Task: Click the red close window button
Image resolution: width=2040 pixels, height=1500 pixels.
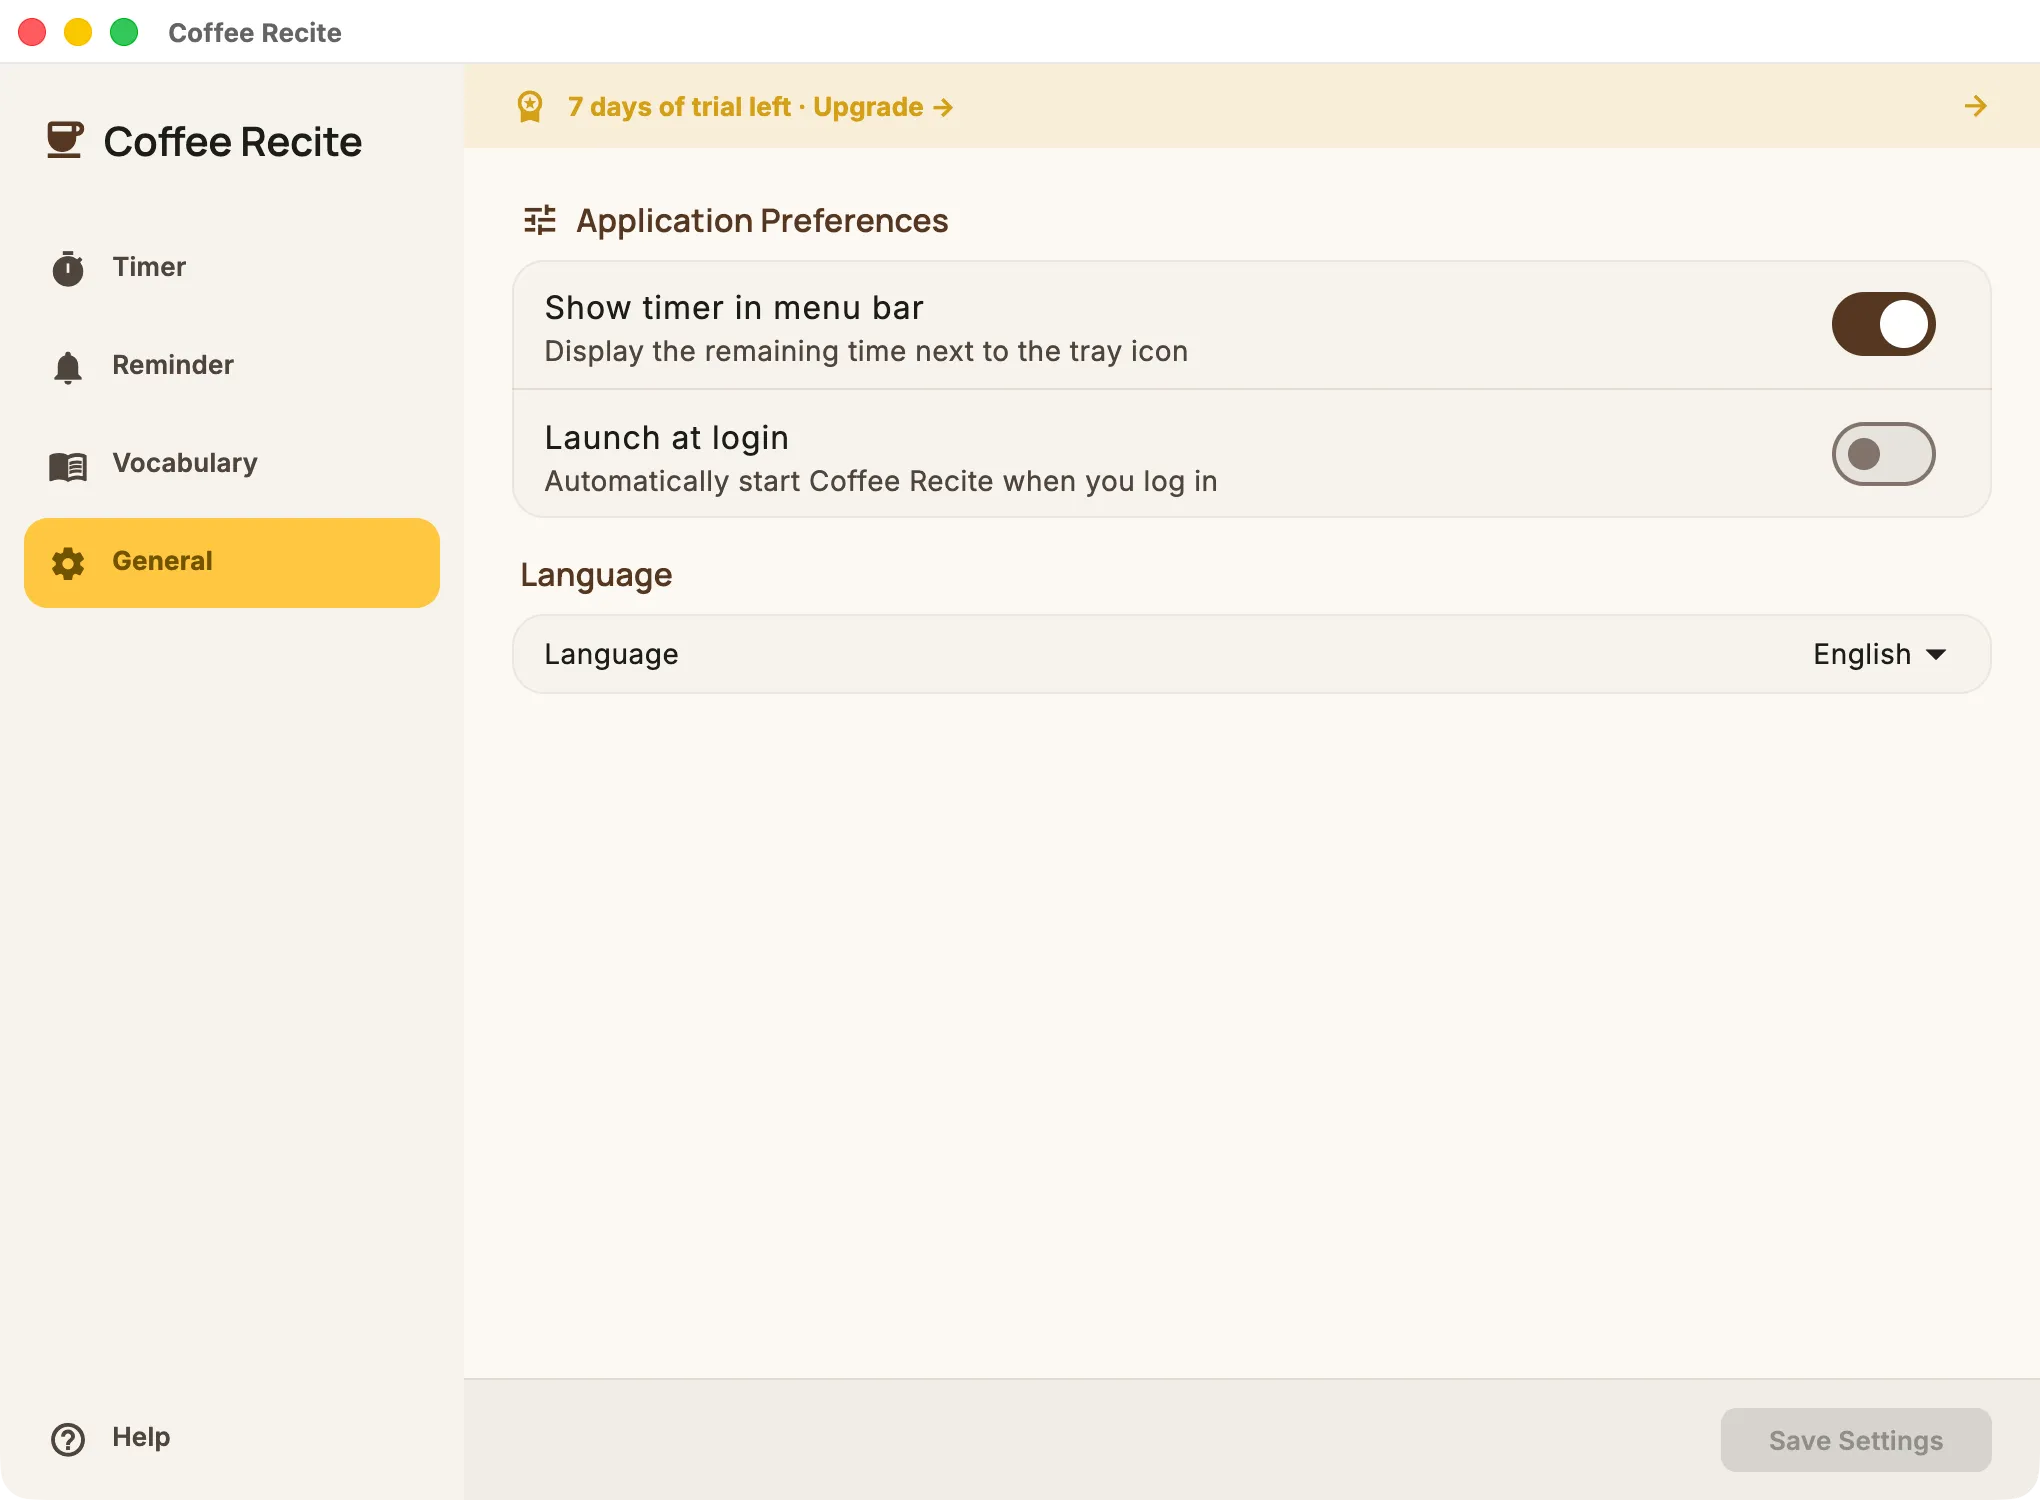Action: pyautogui.click(x=32, y=32)
